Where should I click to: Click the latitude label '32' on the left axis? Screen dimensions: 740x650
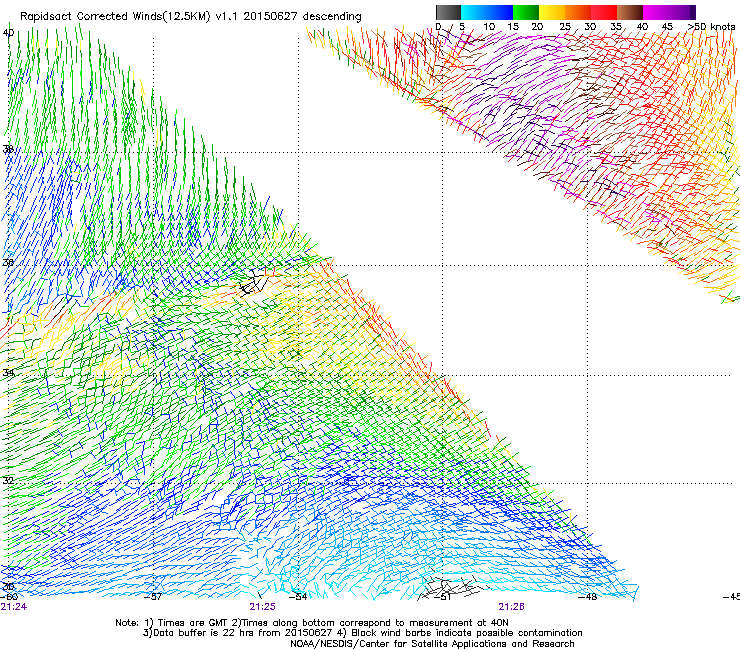coord(8,481)
